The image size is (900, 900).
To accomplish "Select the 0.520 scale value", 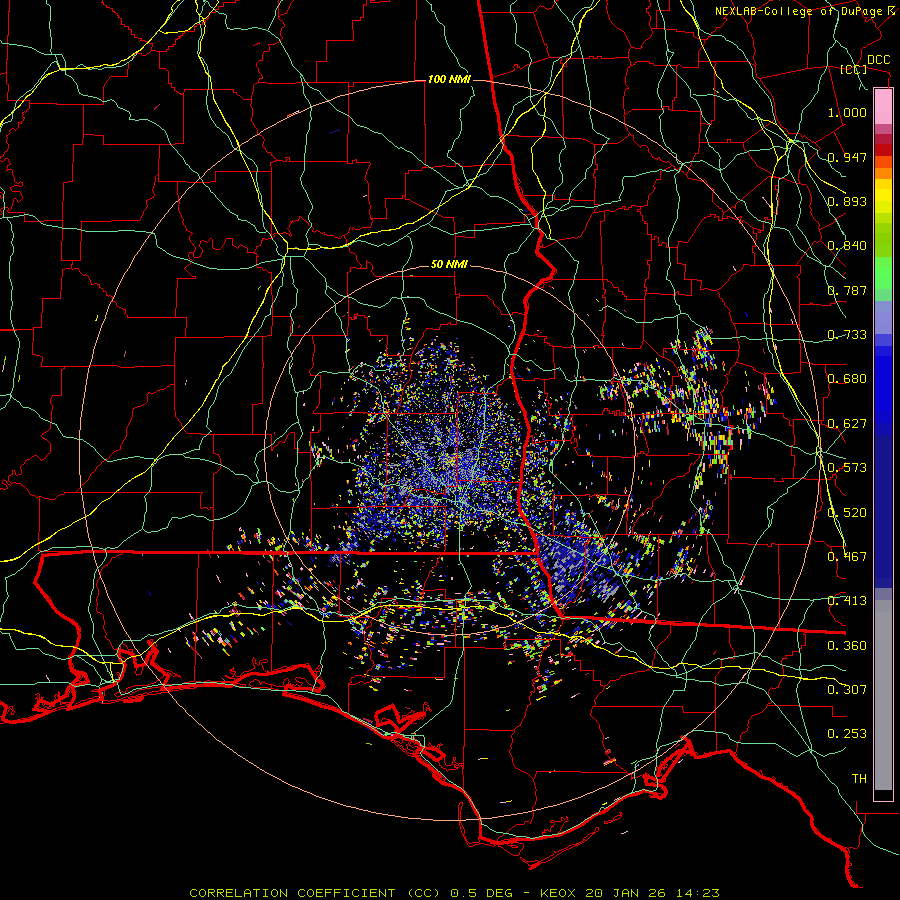I will tap(847, 513).
